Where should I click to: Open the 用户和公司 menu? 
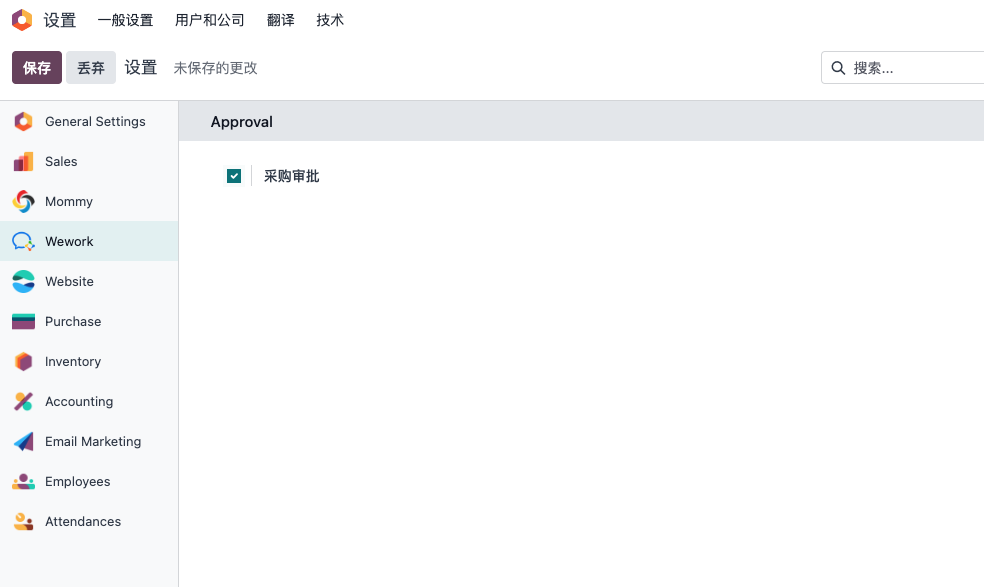[210, 20]
